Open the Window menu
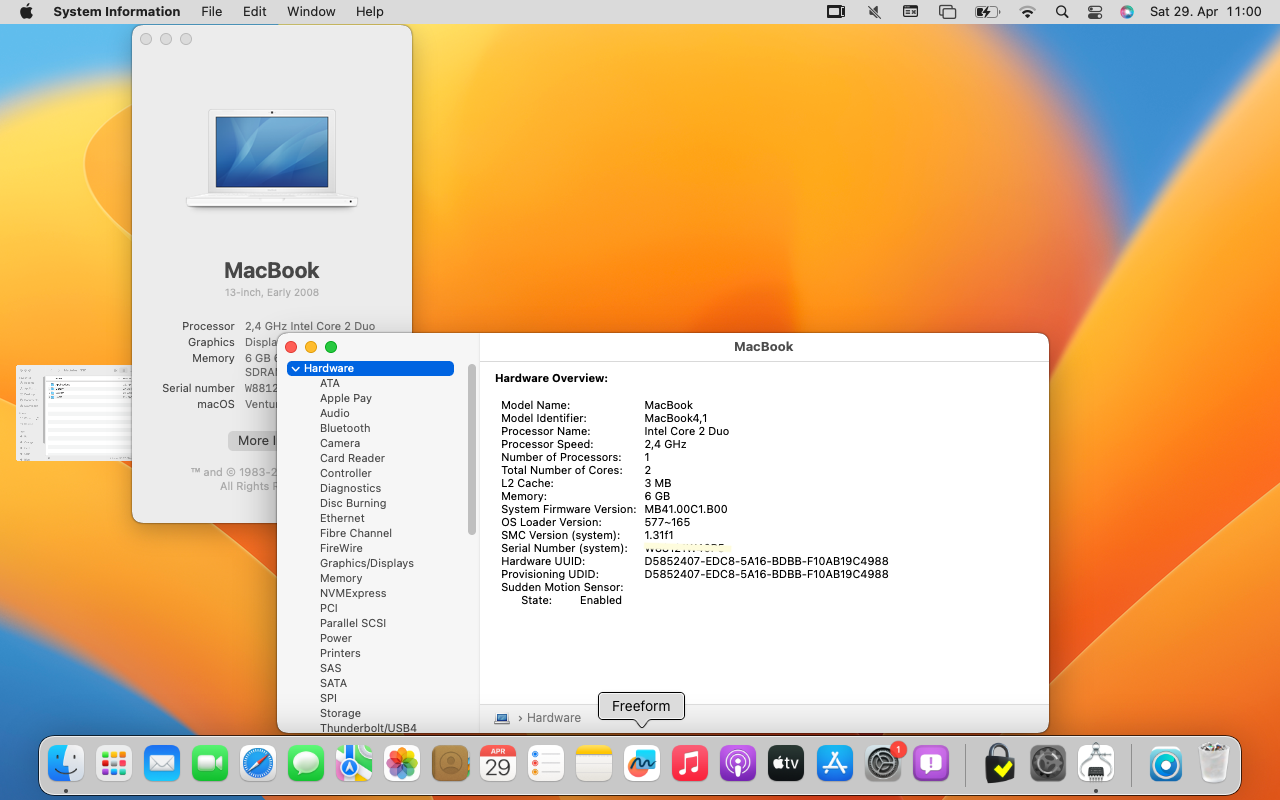1280x800 pixels. pos(311,12)
